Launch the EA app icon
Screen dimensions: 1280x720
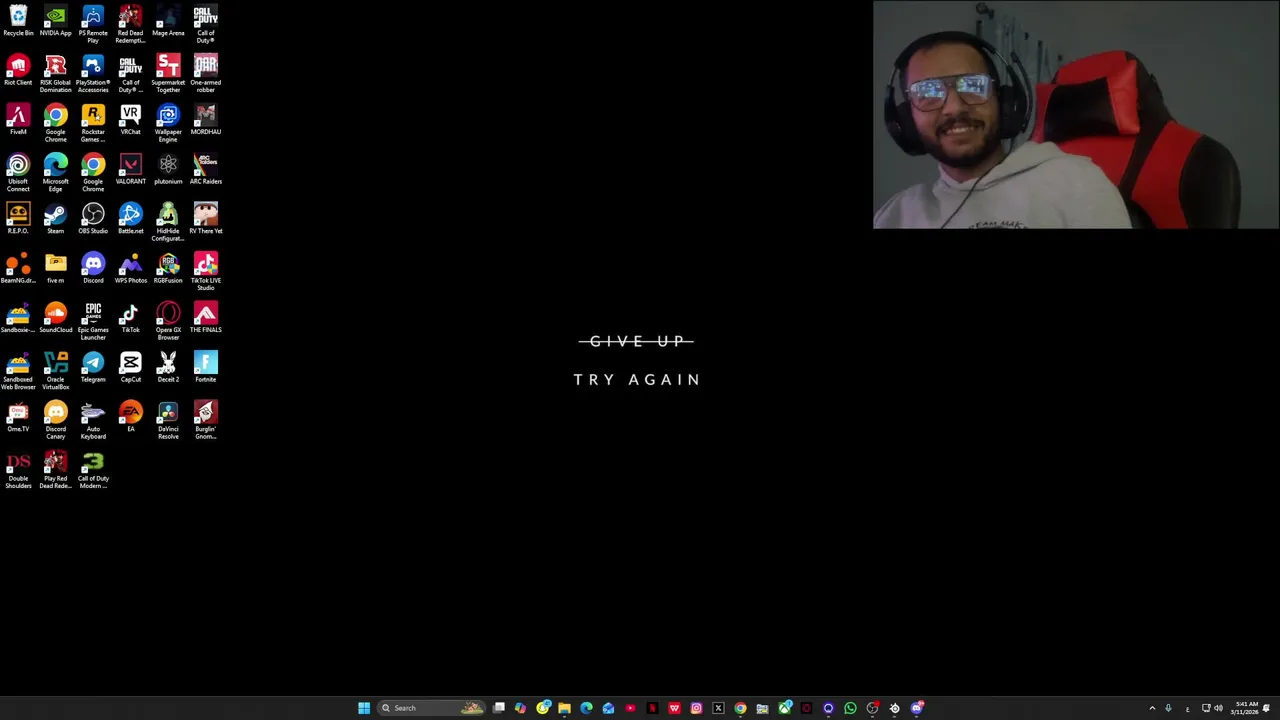click(x=130, y=417)
